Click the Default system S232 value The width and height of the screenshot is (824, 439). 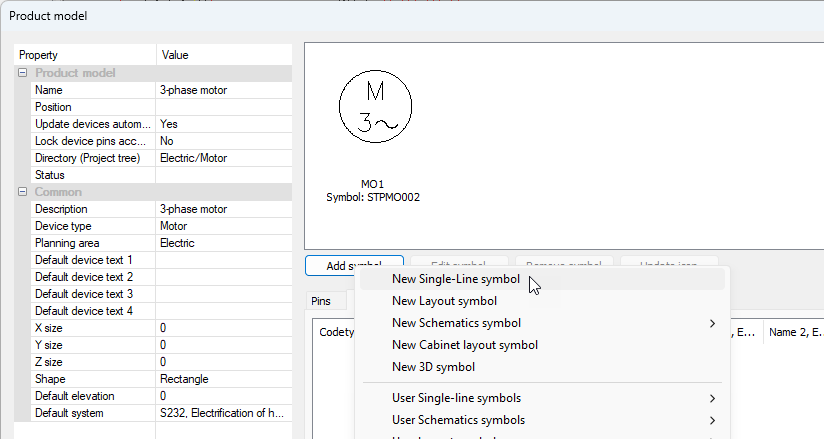[x=224, y=413]
